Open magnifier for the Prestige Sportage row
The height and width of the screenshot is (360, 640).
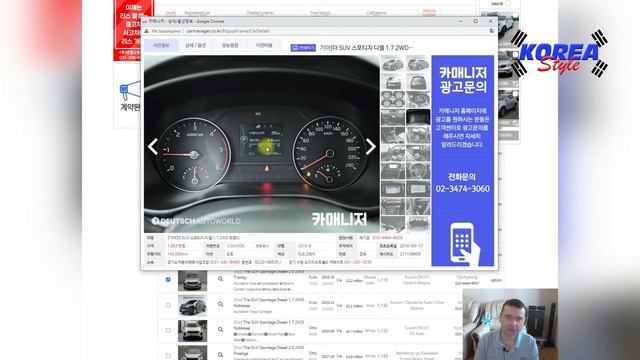pyautogui.click(x=220, y=355)
